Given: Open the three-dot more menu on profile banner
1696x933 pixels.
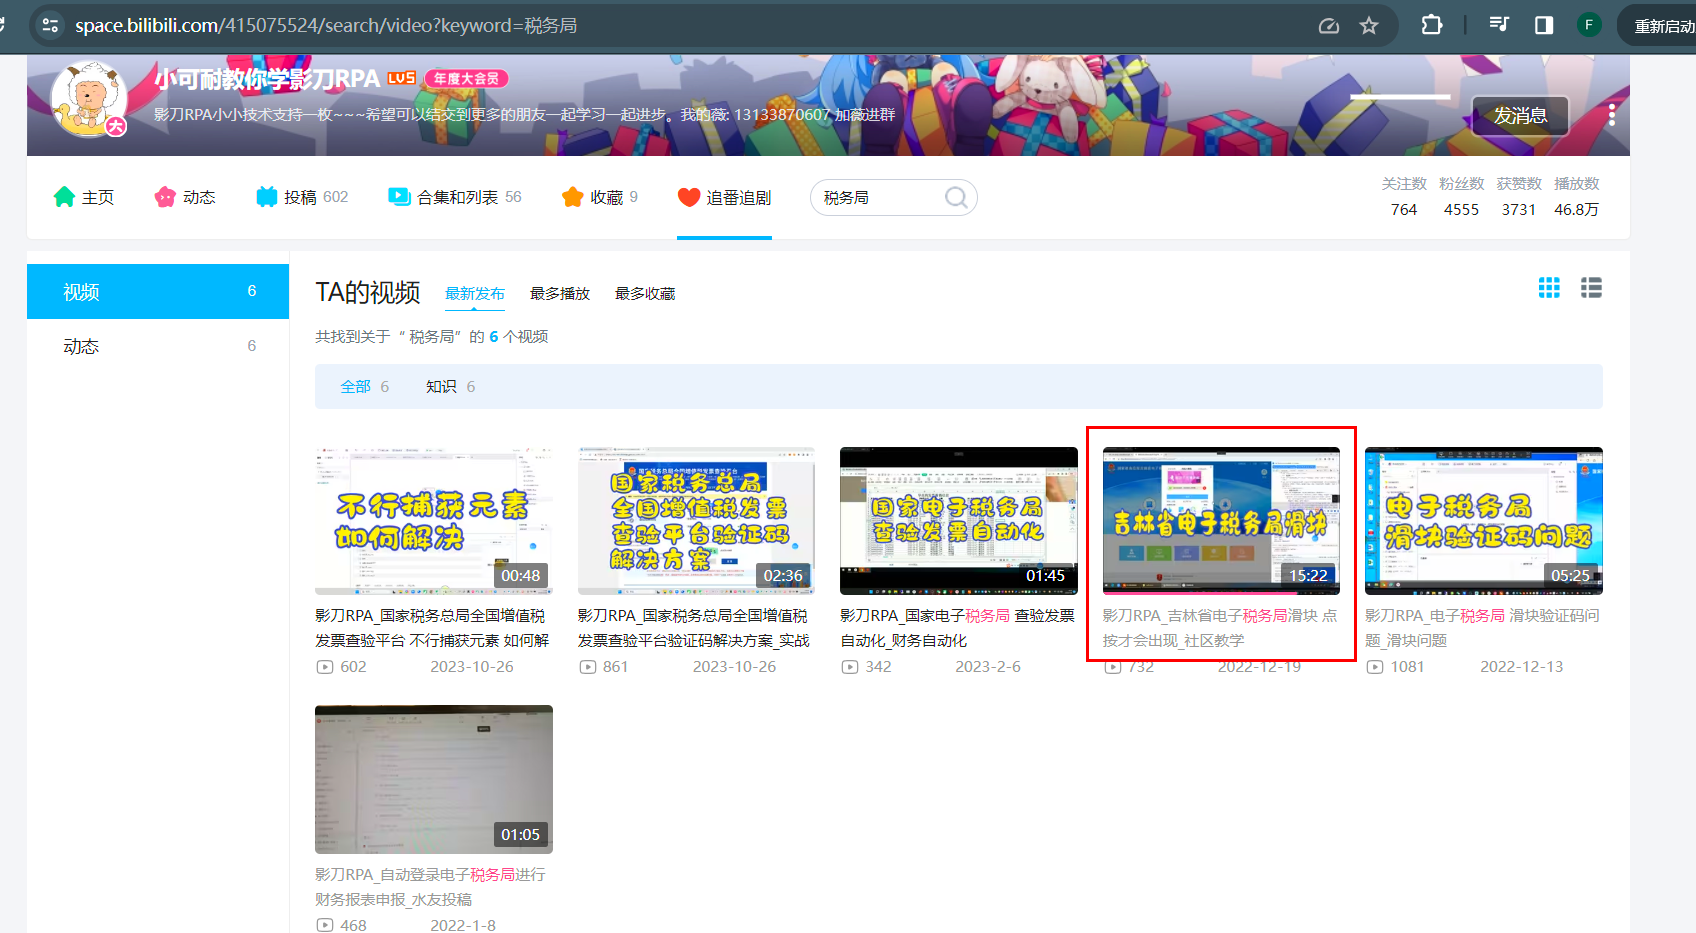Looking at the screenshot, I should pyautogui.click(x=1611, y=115).
